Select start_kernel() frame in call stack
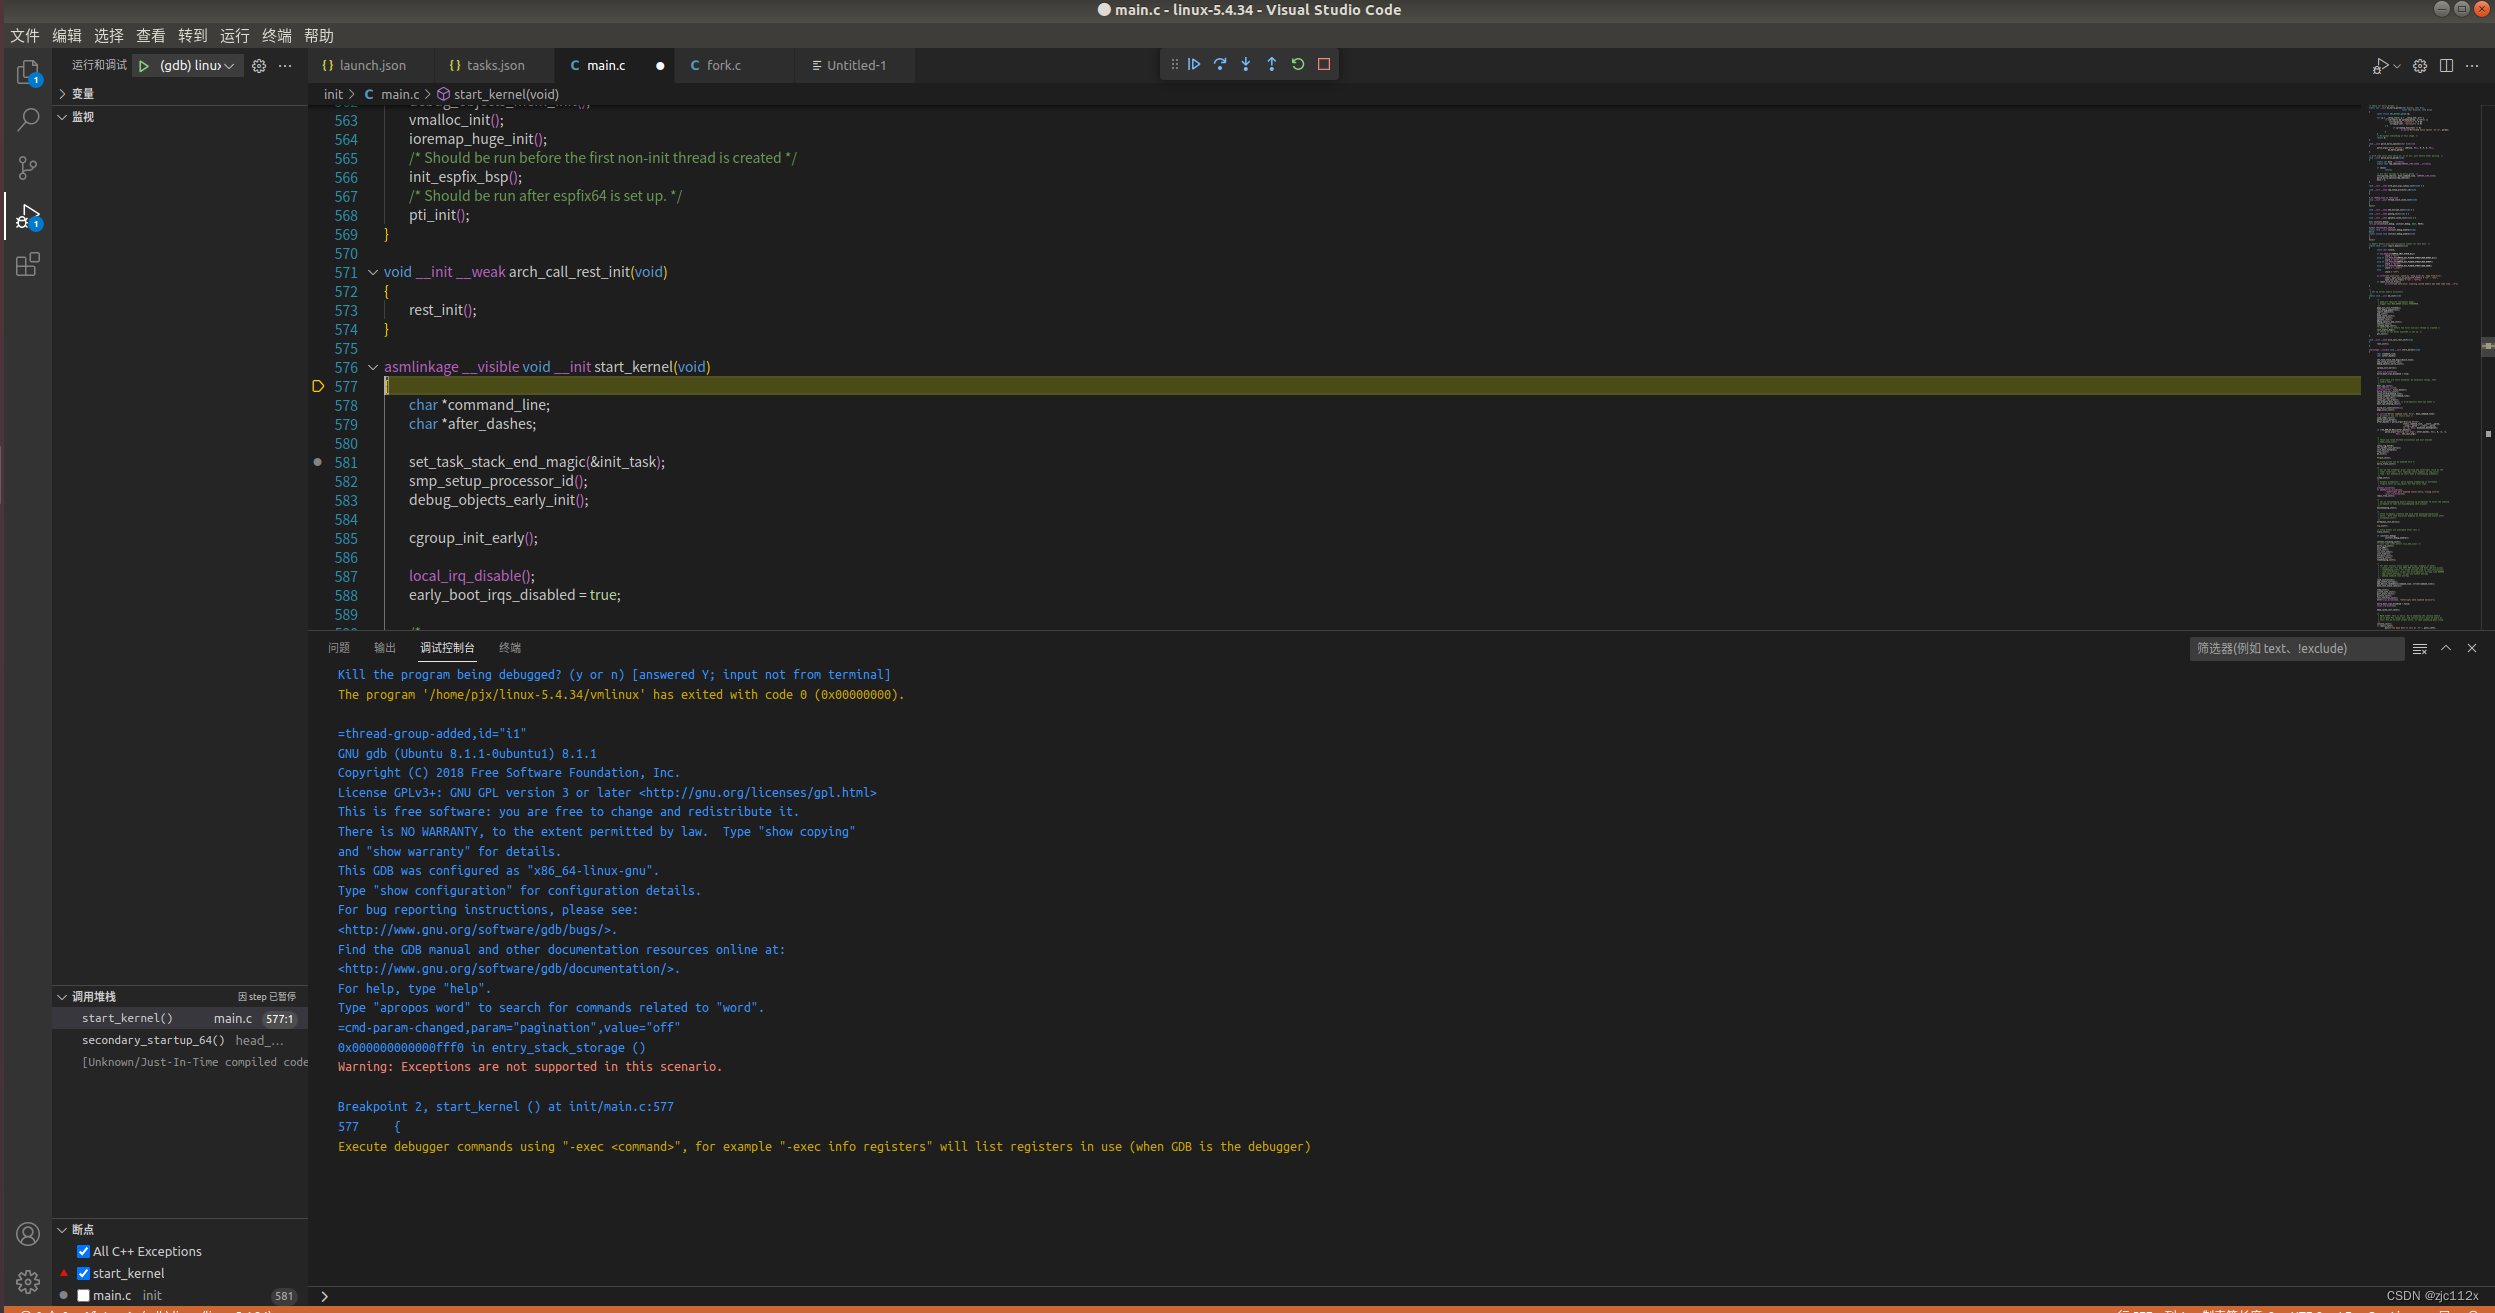The height and width of the screenshot is (1313, 2495). [180, 1019]
